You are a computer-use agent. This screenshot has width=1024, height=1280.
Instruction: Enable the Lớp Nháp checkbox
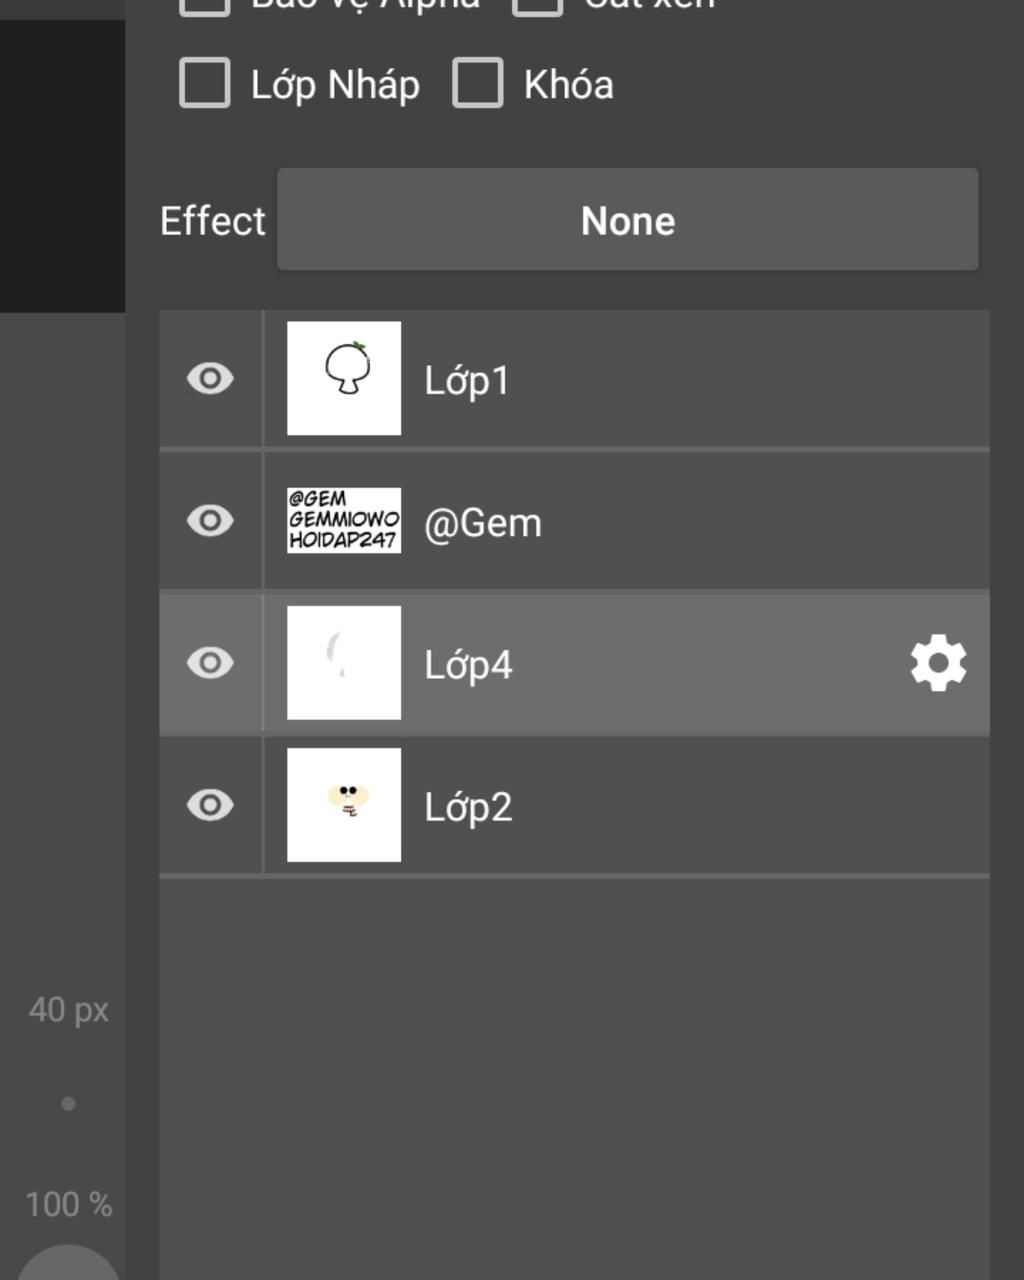point(205,83)
